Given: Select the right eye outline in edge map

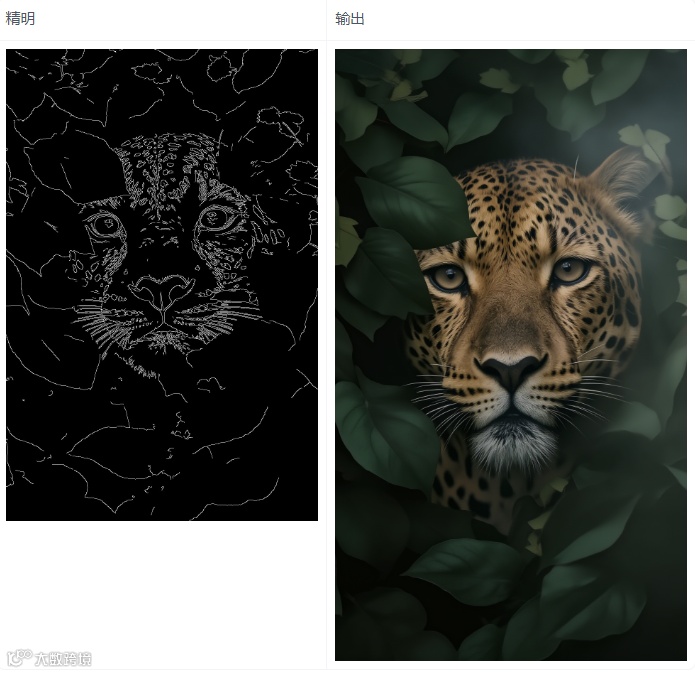Looking at the screenshot, I should (217, 217).
